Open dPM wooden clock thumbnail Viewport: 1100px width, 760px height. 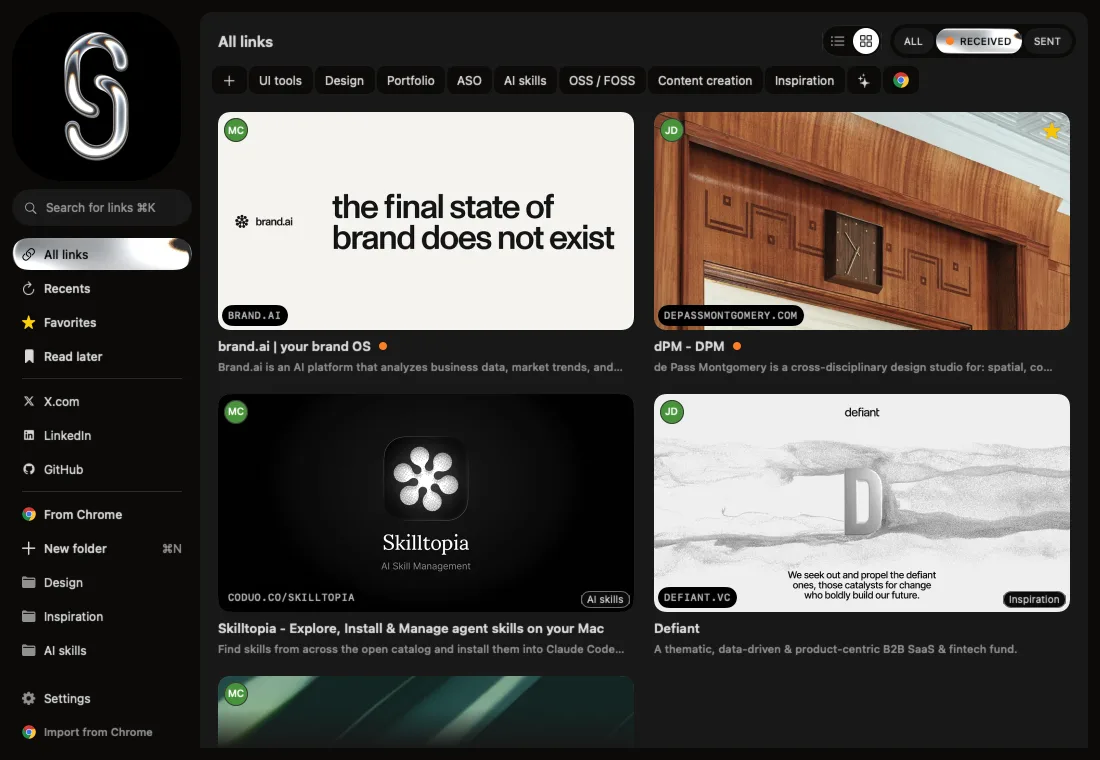[861, 221]
